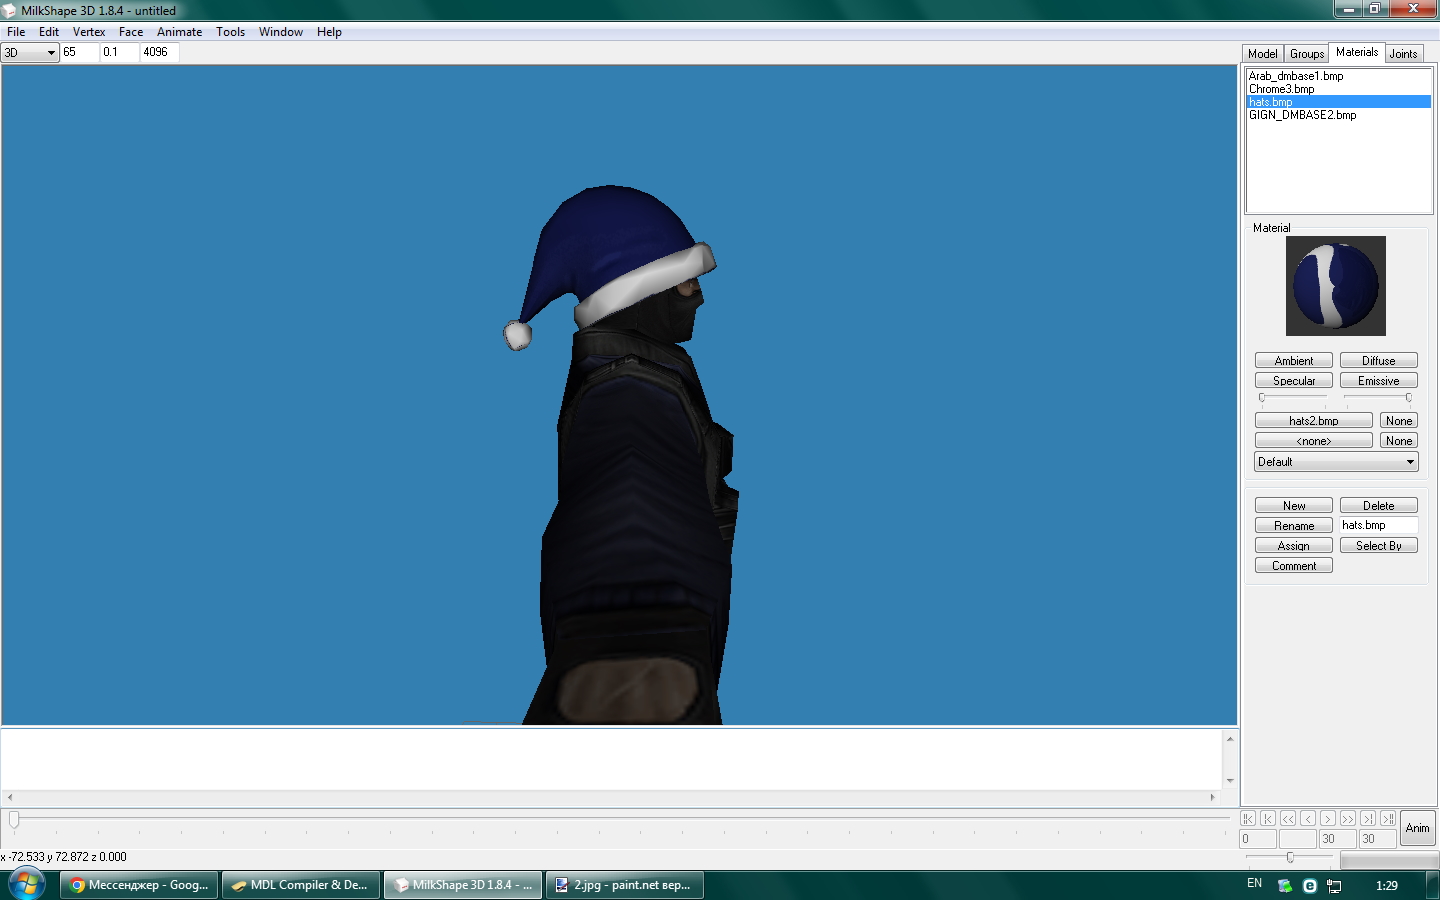Viewport: 1440px width, 900px height.
Task: Click the MilkShape 3D title bar icon
Action: point(9,10)
